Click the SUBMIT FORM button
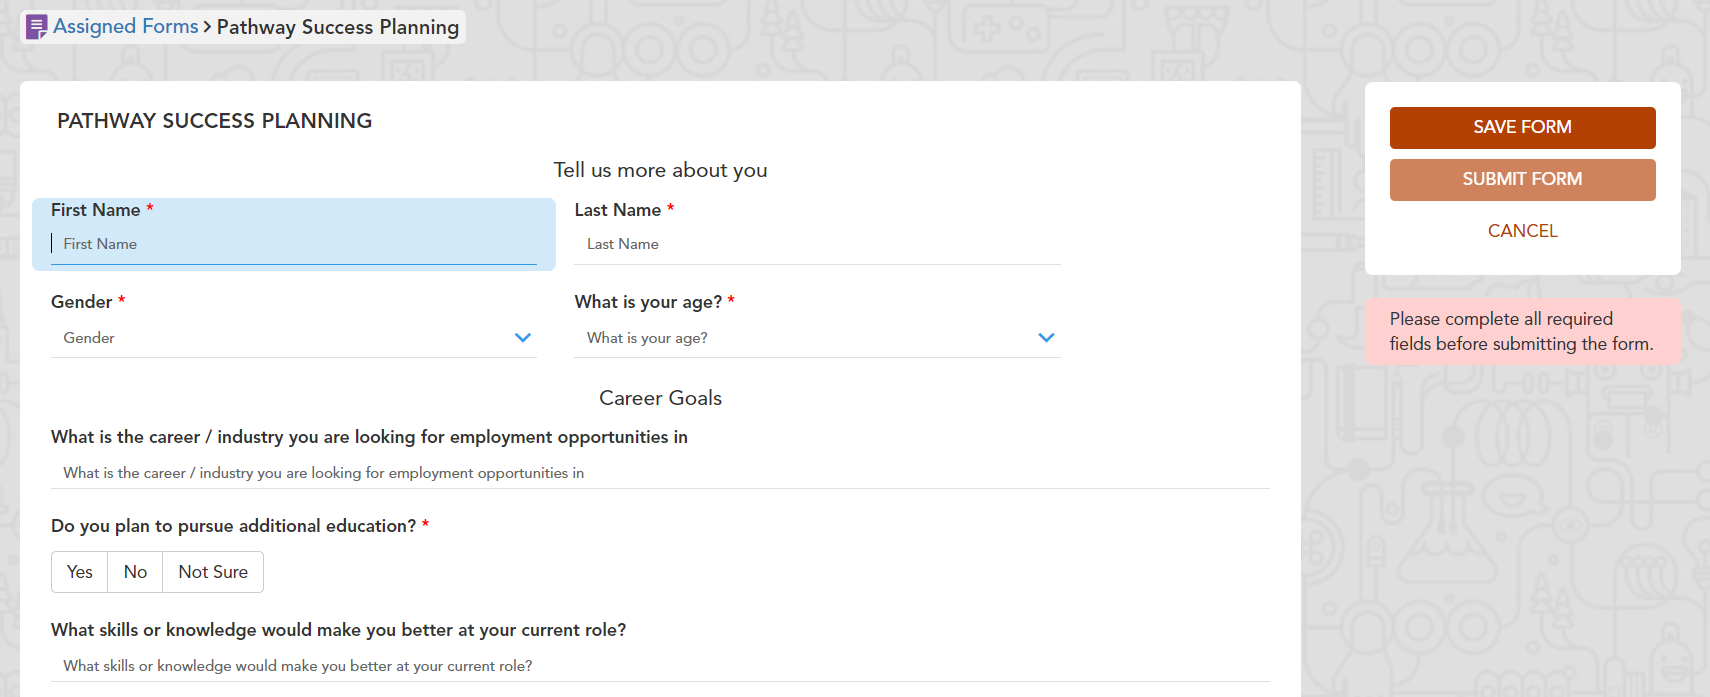 (1522, 180)
